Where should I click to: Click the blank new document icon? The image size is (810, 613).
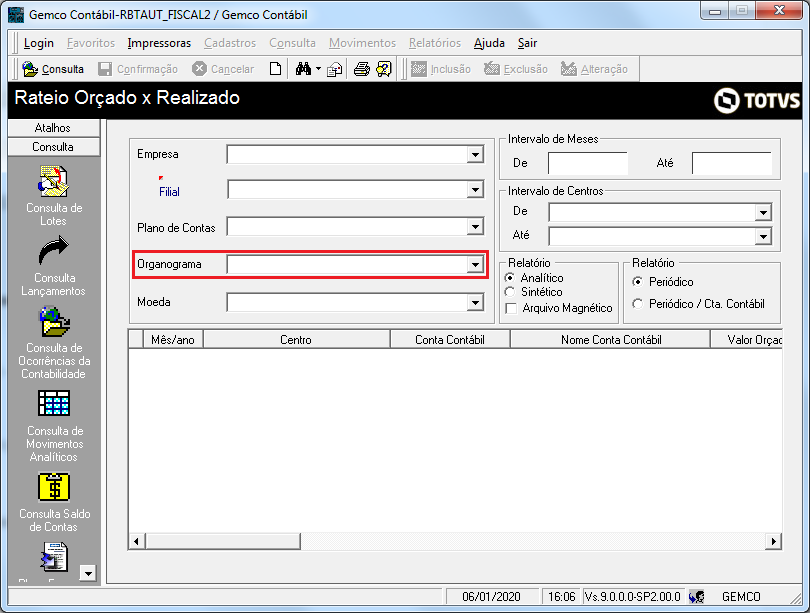[275, 69]
